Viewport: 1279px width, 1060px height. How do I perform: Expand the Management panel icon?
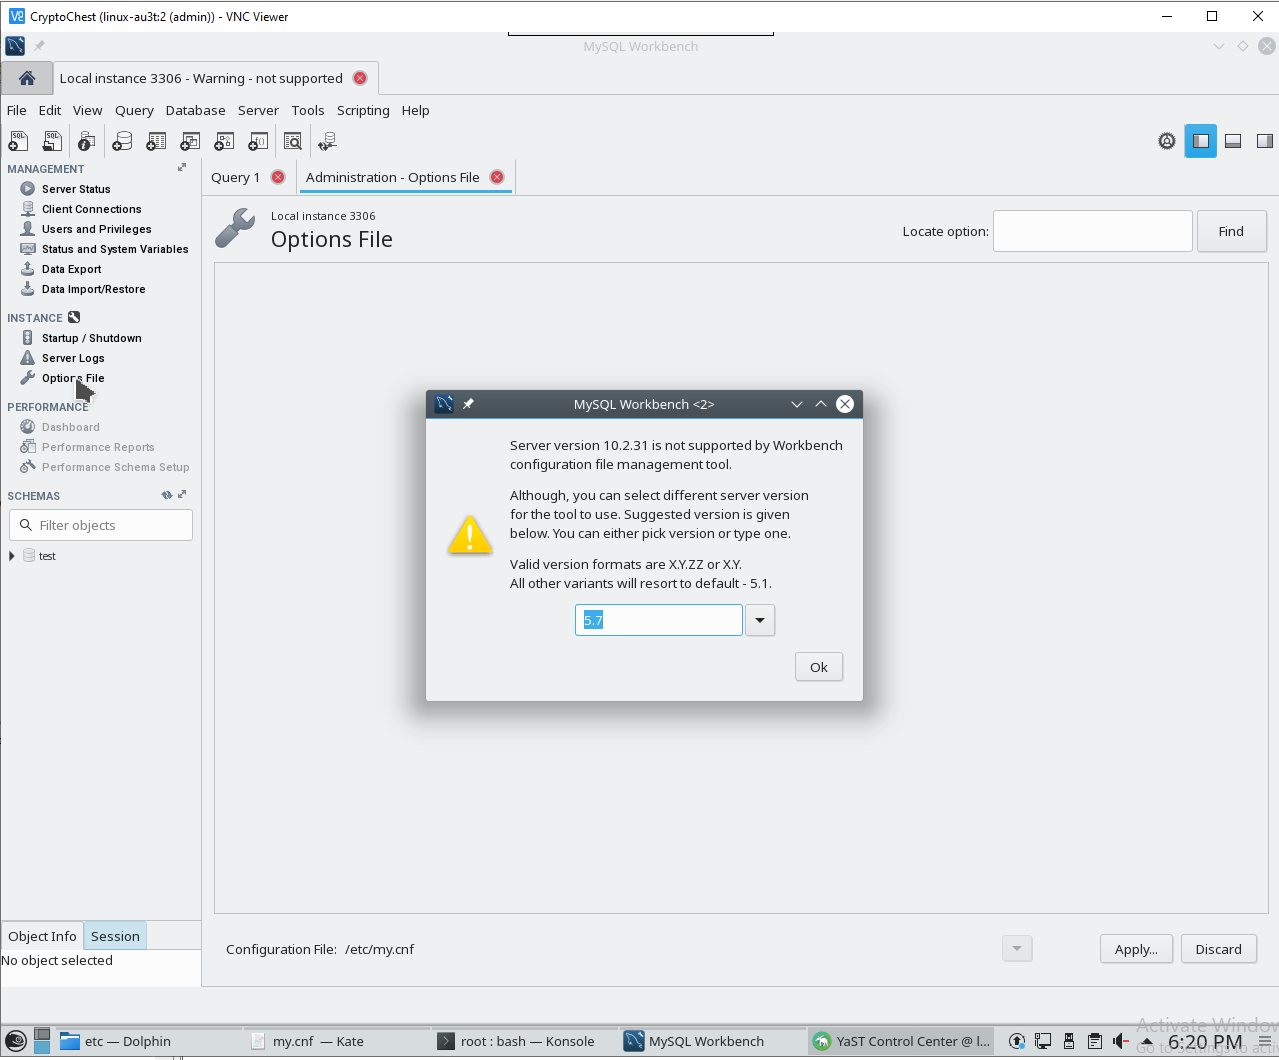(182, 168)
